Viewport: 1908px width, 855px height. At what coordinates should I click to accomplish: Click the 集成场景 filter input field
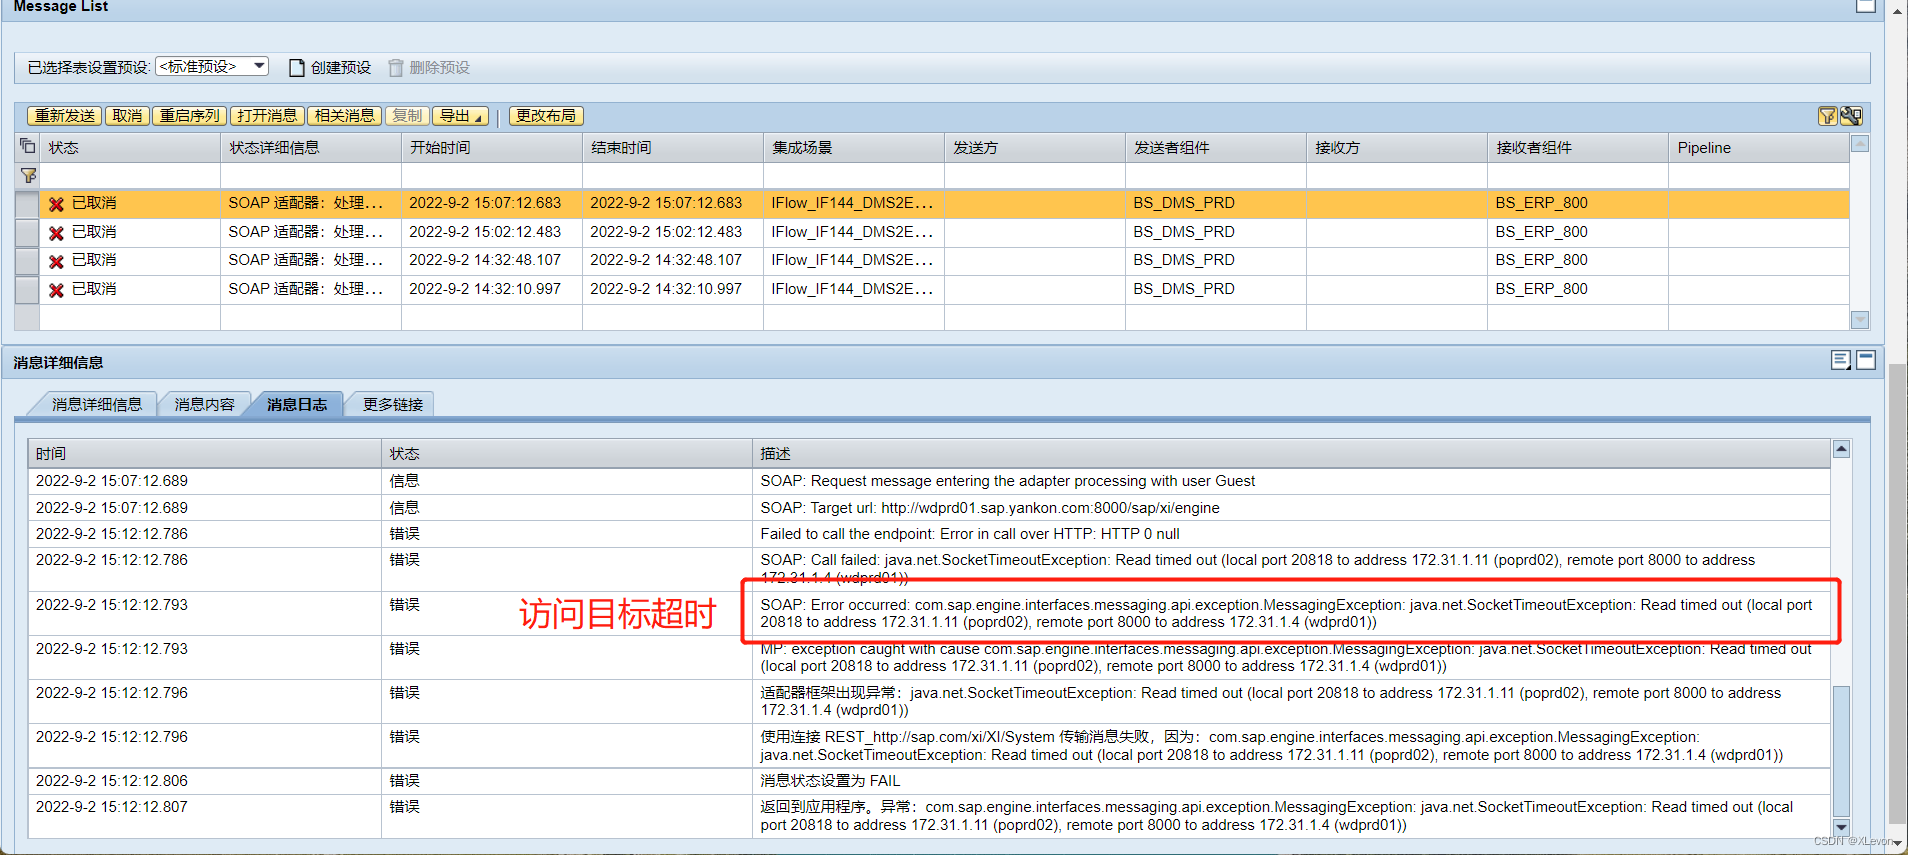pos(853,176)
